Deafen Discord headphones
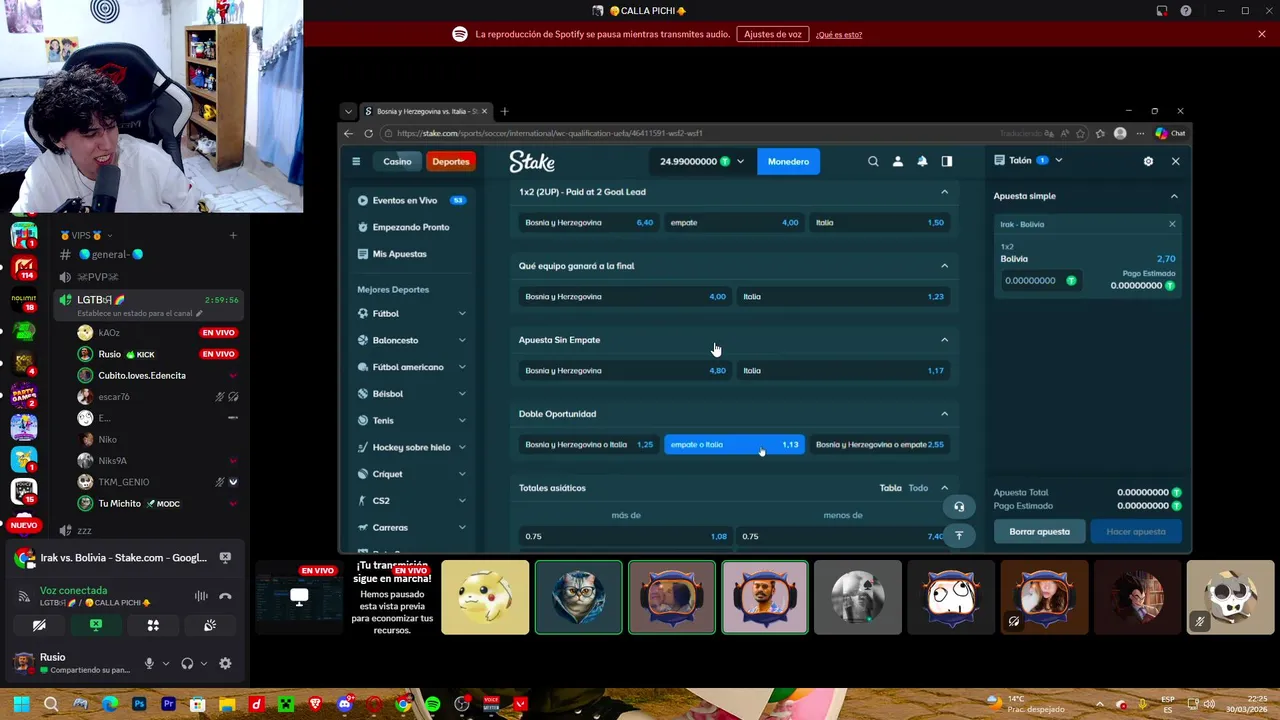The height and width of the screenshot is (720, 1280). pyautogui.click(x=187, y=663)
